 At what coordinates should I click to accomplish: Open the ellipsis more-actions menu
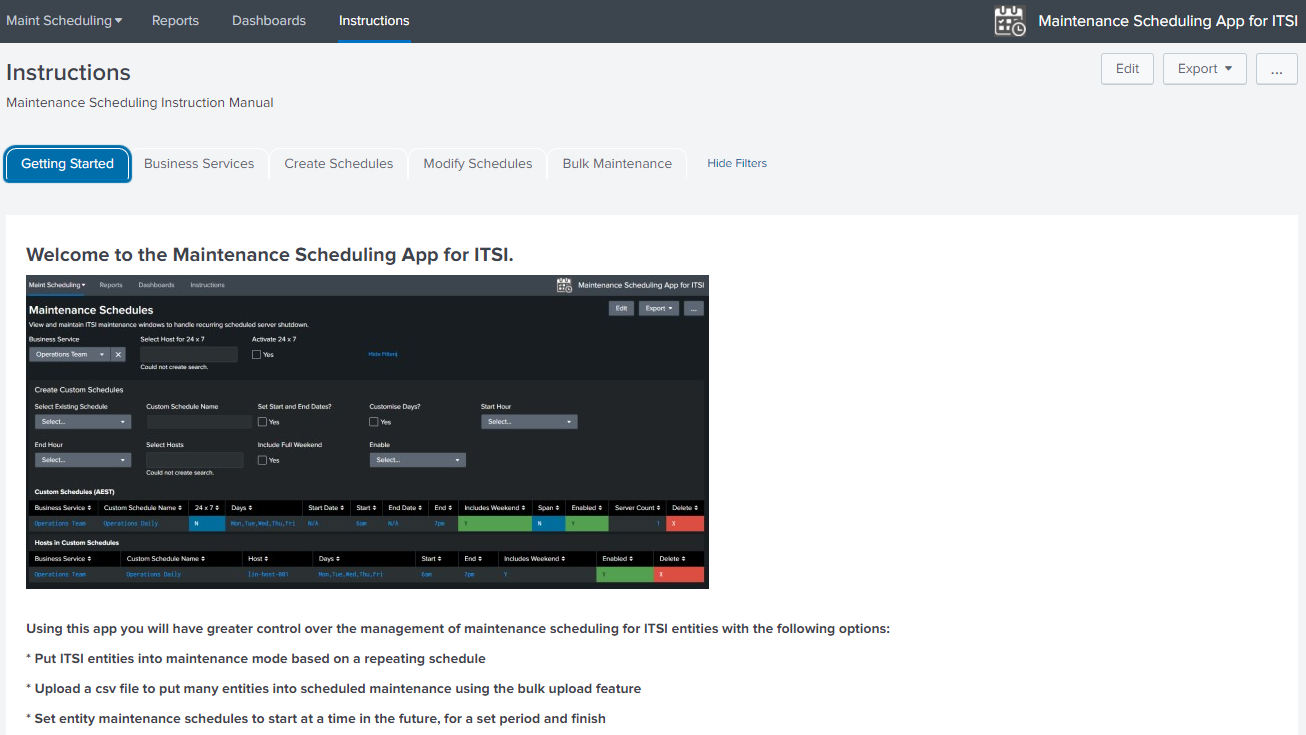[x=1276, y=69]
